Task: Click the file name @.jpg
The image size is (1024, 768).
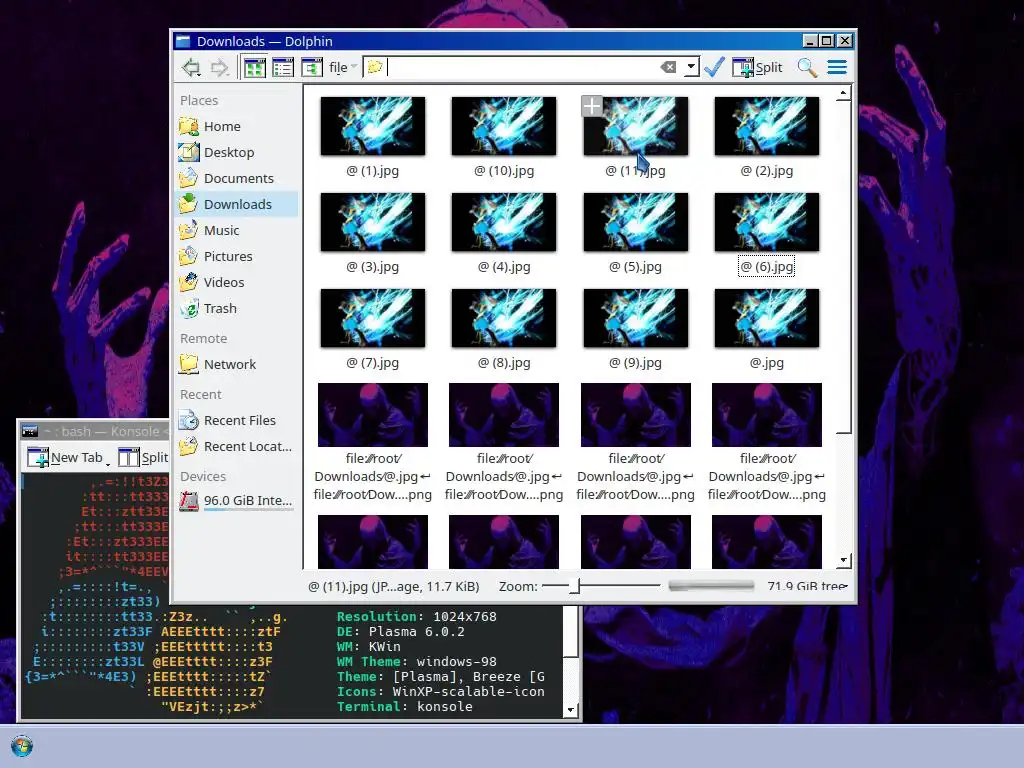Action: click(x=767, y=362)
